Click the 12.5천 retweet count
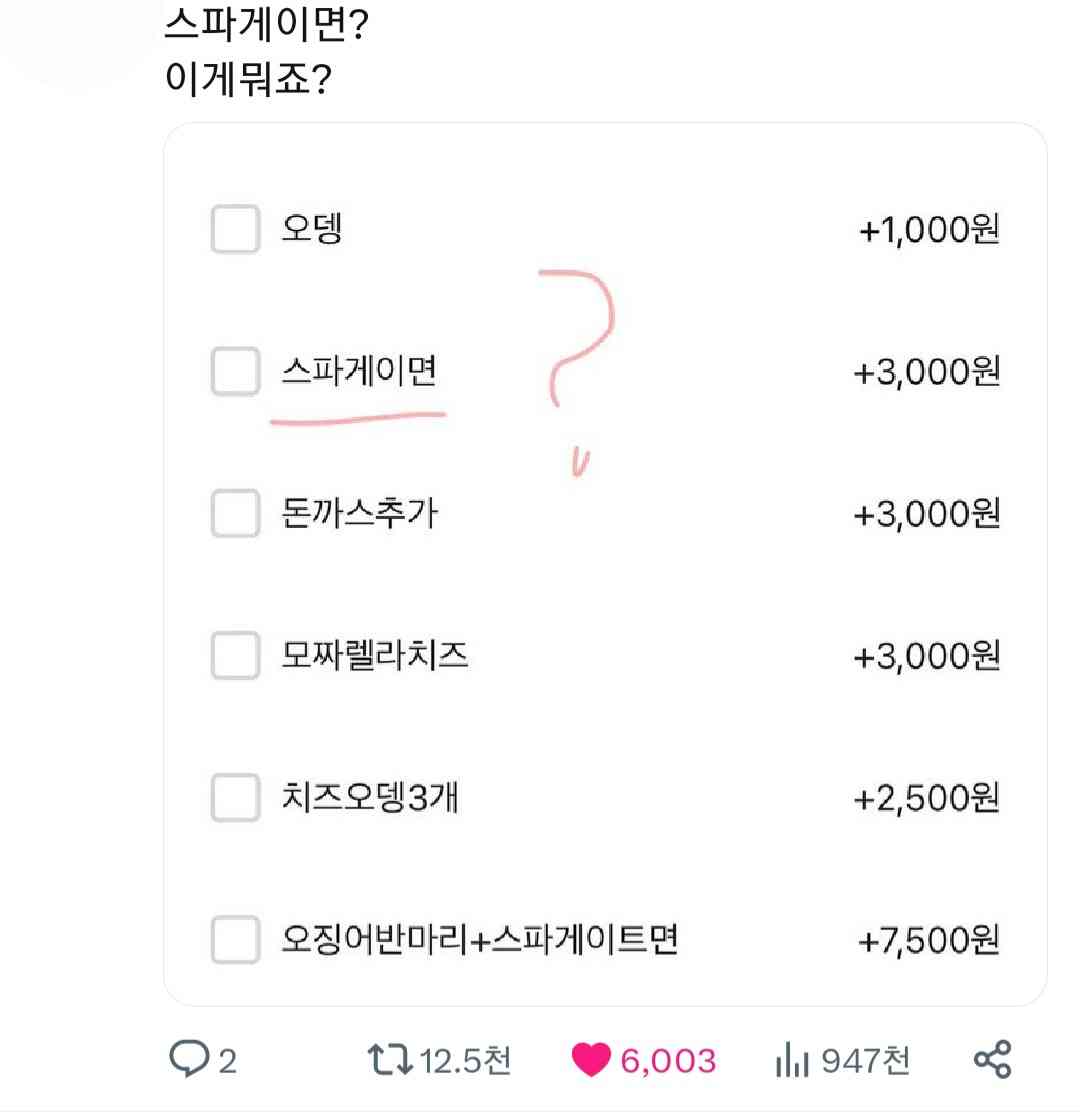The width and height of the screenshot is (1080, 1112). pos(465,1061)
